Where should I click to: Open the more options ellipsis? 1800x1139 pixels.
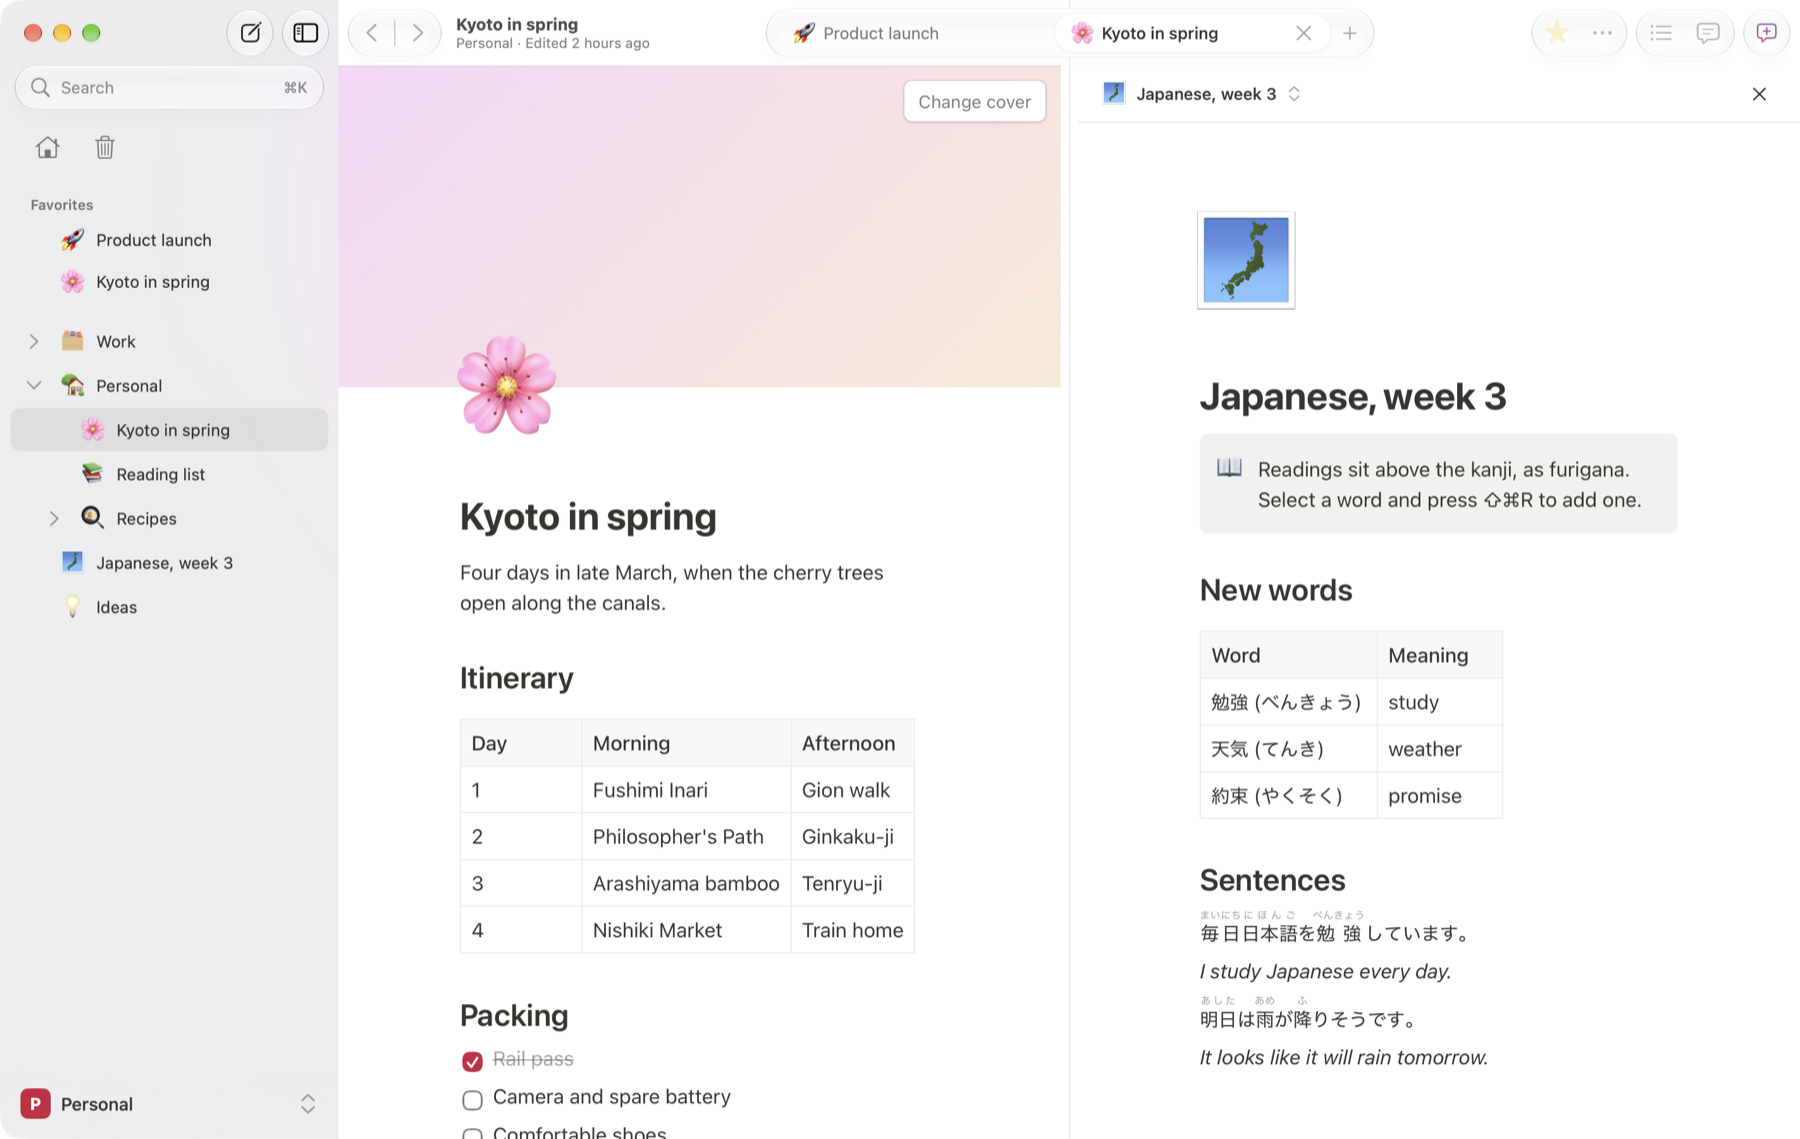(x=1602, y=33)
